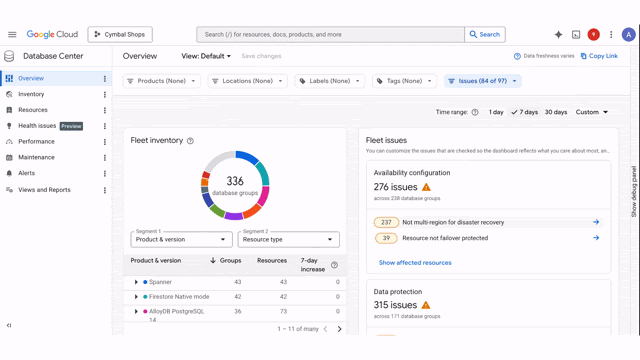Open Tags (None) filter dropdown
Viewport: 640px width, 360px height.
[x=404, y=81]
